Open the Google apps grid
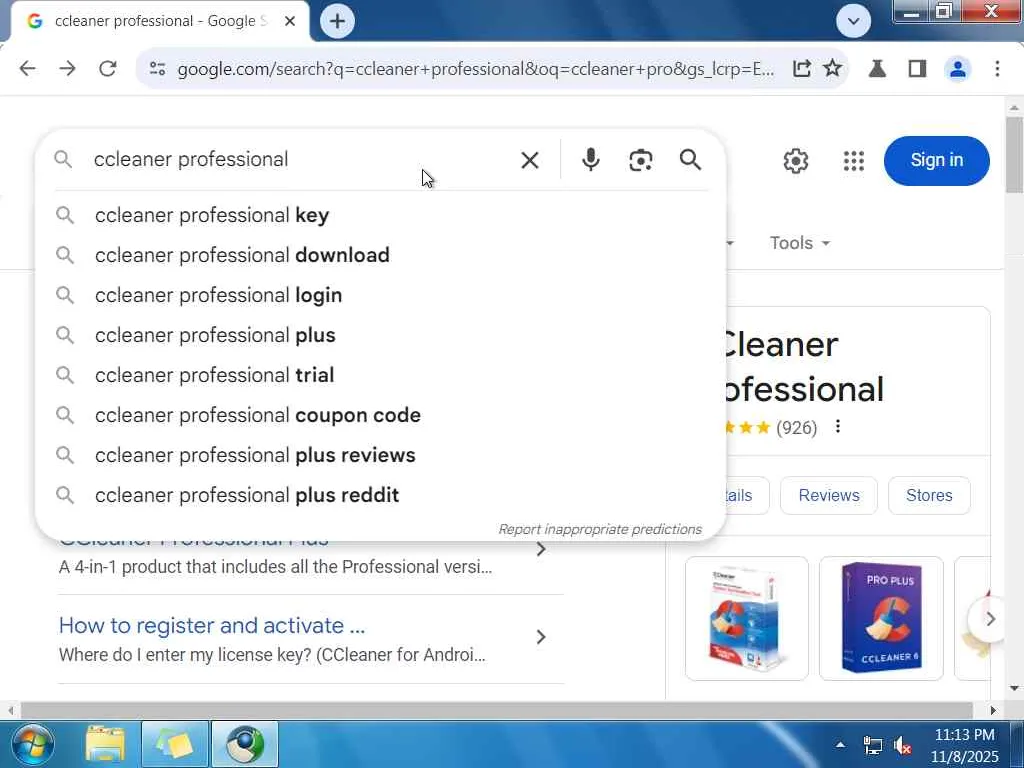This screenshot has height=768, width=1024. pos(853,161)
